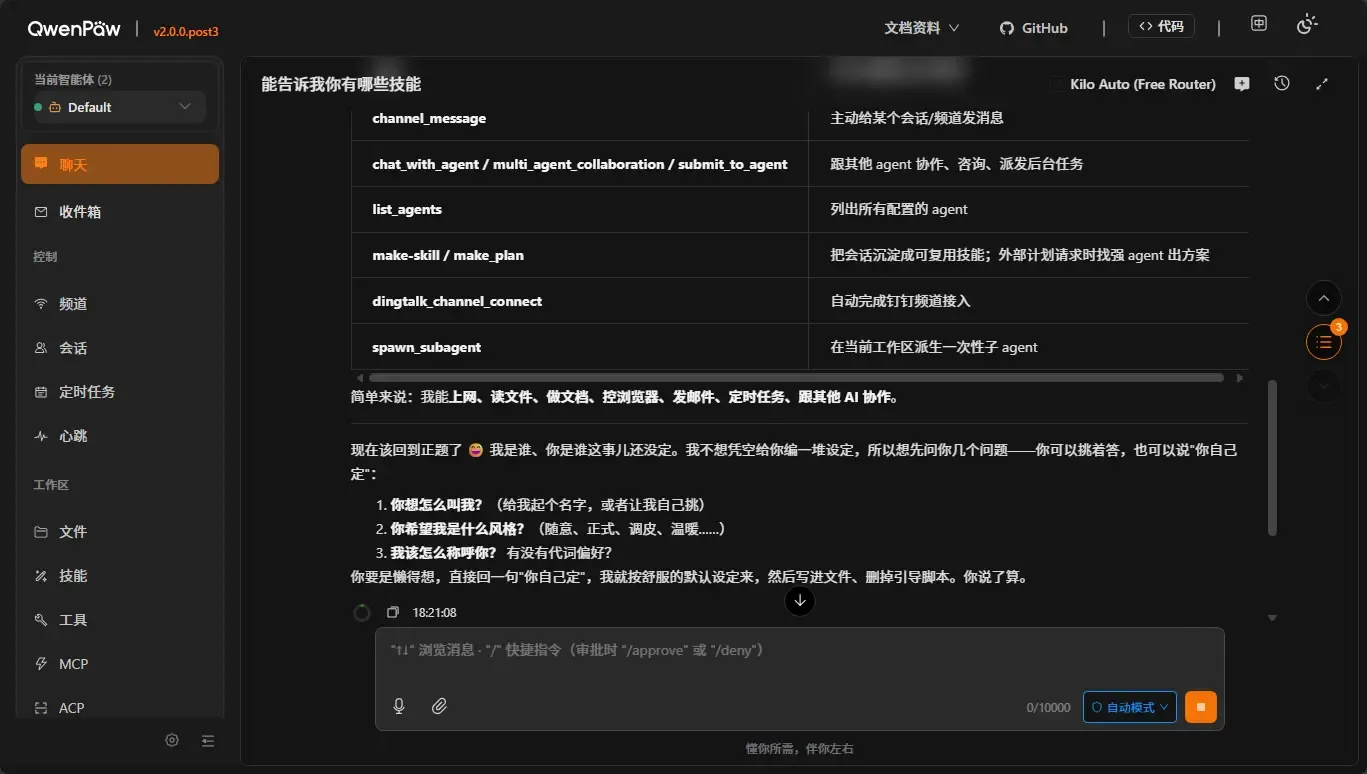
Task: Open the orange list button with badge 3
Action: point(1324,342)
